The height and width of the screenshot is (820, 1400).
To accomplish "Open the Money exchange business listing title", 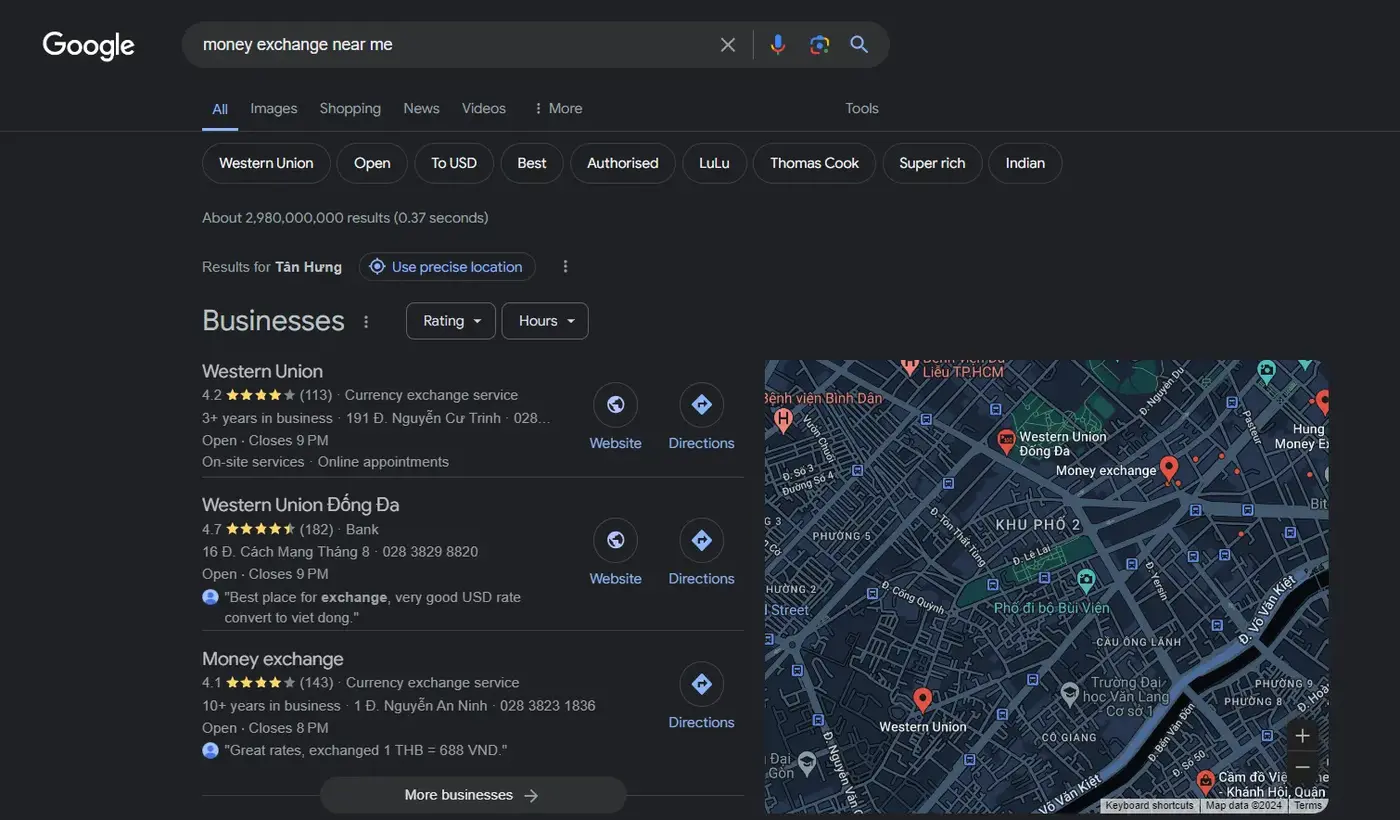I will pyautogui.click(x=273, y=659).
